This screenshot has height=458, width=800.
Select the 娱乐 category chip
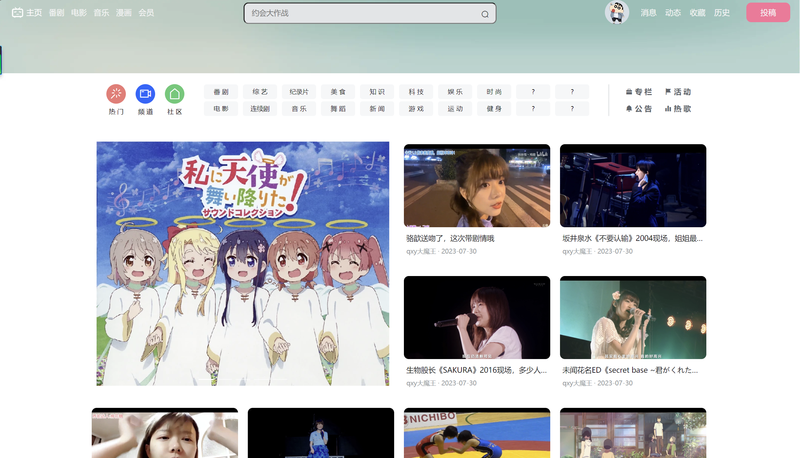[x=455, y=92]
